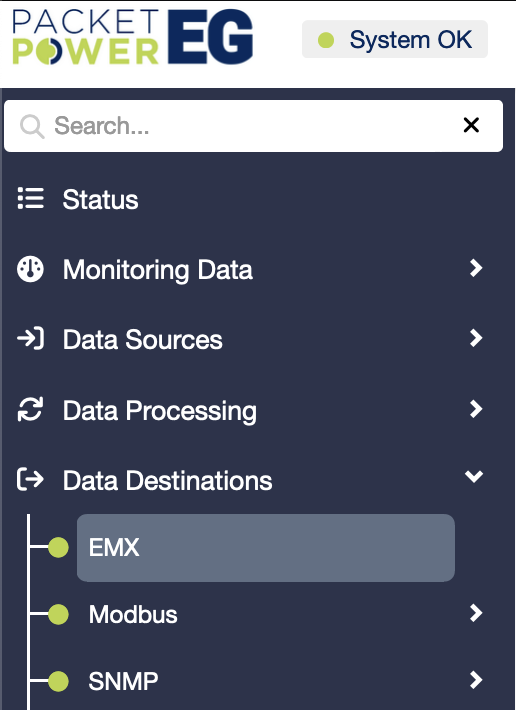516x710 pixels.
Task: Collapse the Data Destinations section chevron
Action: click(x=474, y=476)
